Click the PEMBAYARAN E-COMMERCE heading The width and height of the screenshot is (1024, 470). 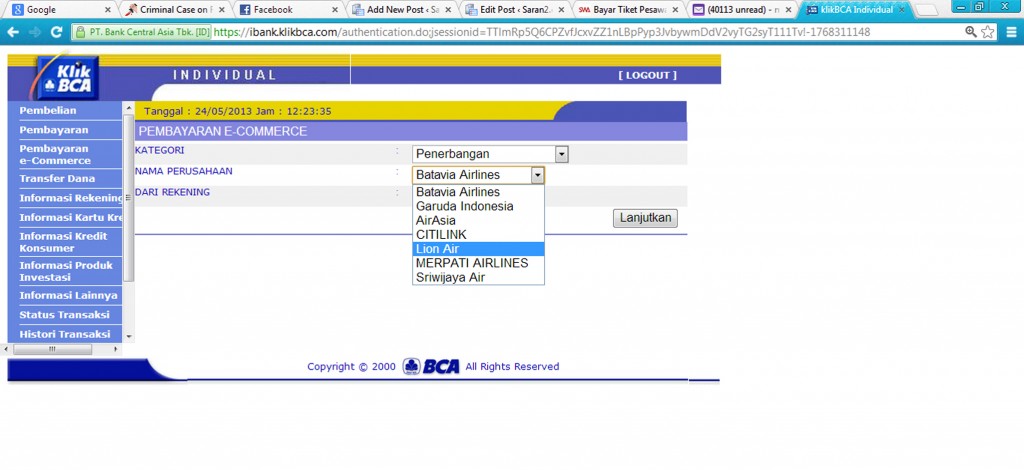pyautogui.click(x=223, y=131)
